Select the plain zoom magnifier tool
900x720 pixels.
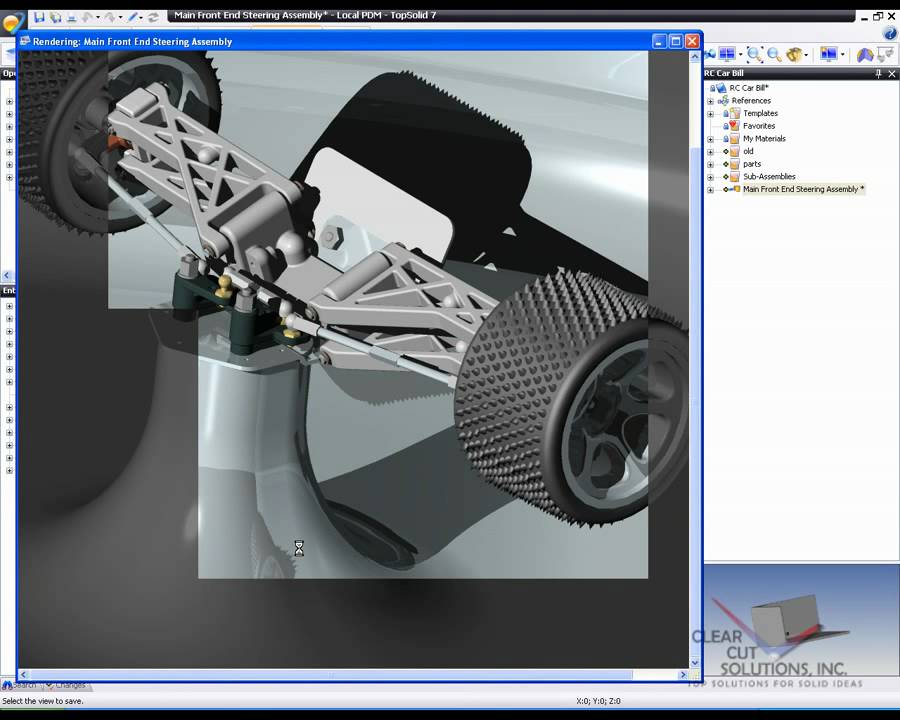click(774, 55)
